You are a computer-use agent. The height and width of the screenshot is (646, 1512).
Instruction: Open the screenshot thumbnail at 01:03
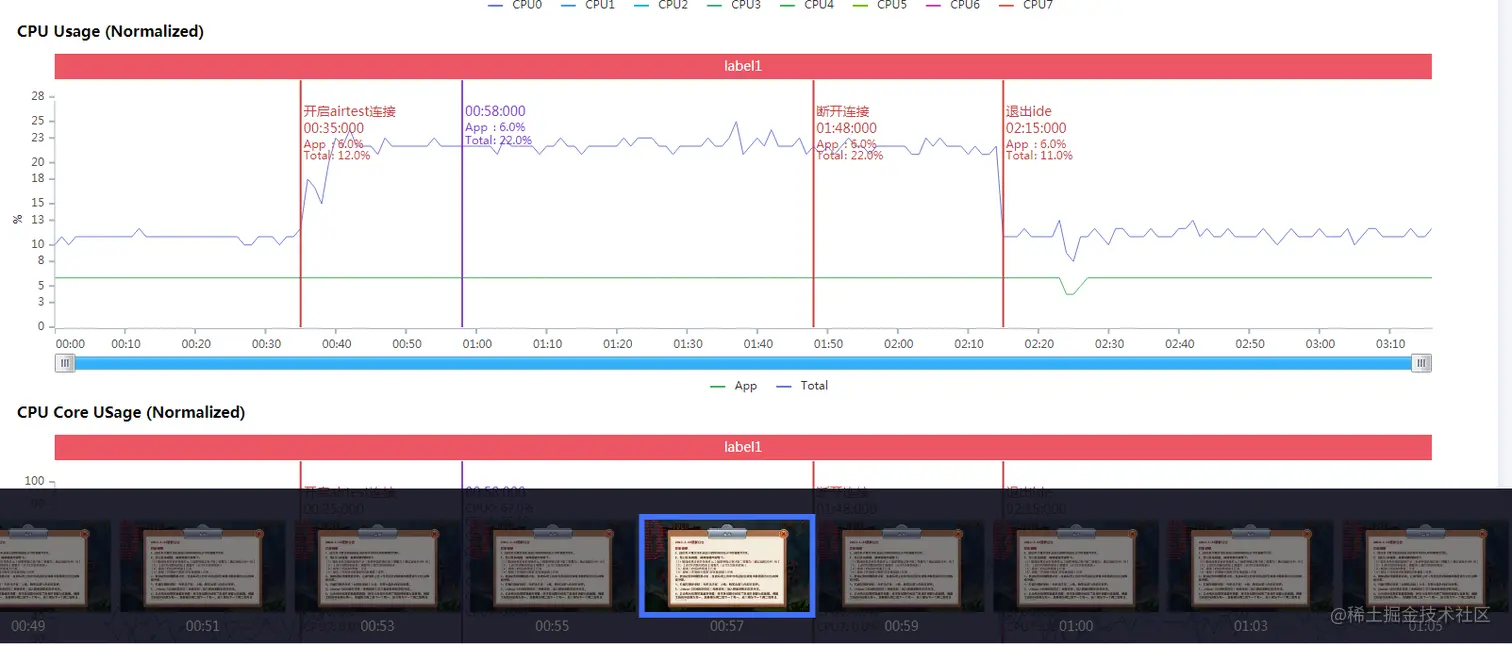[1250, 566]
